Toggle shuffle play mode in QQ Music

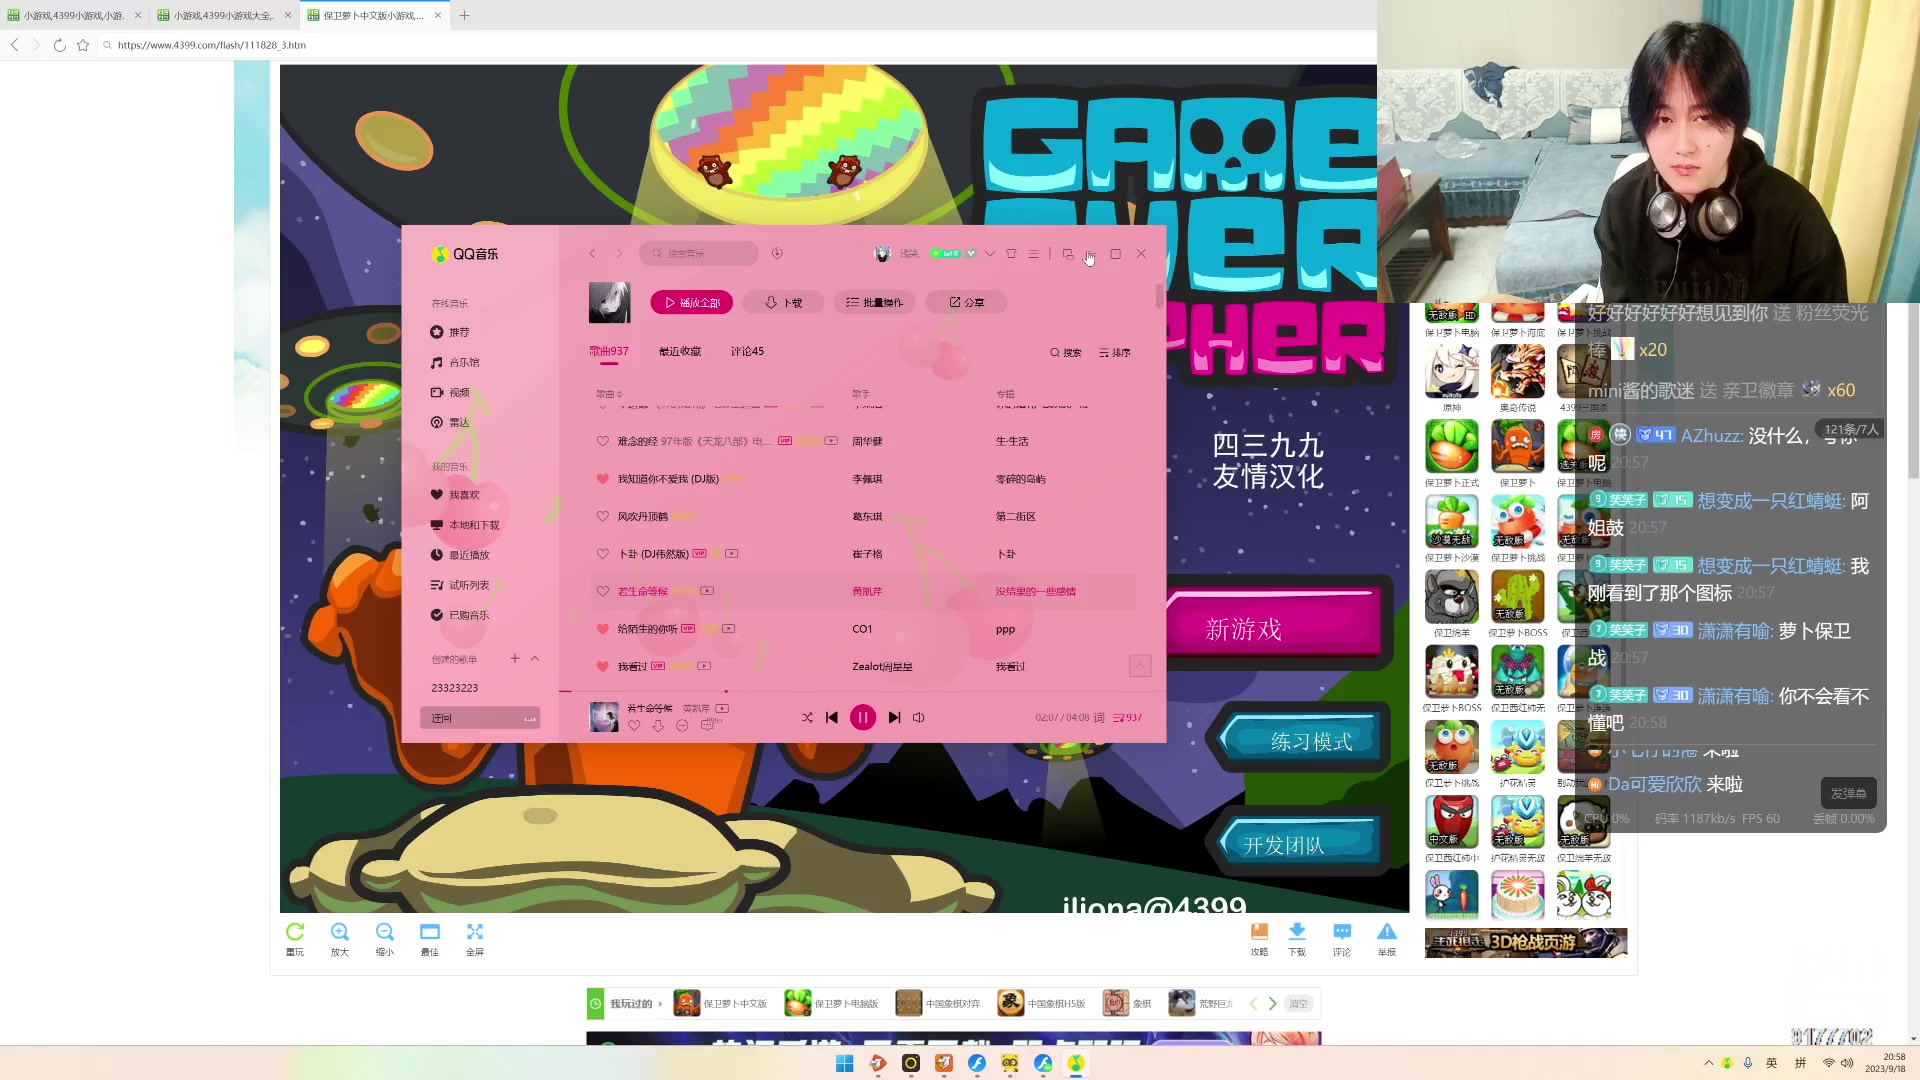coord(807,717)
